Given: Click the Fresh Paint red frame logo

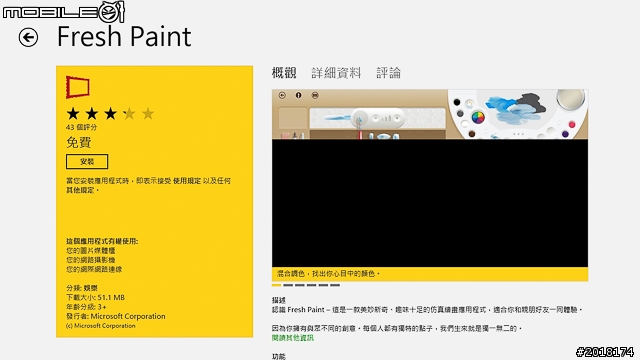Looking at the screenshot, I should coord(78,87).
